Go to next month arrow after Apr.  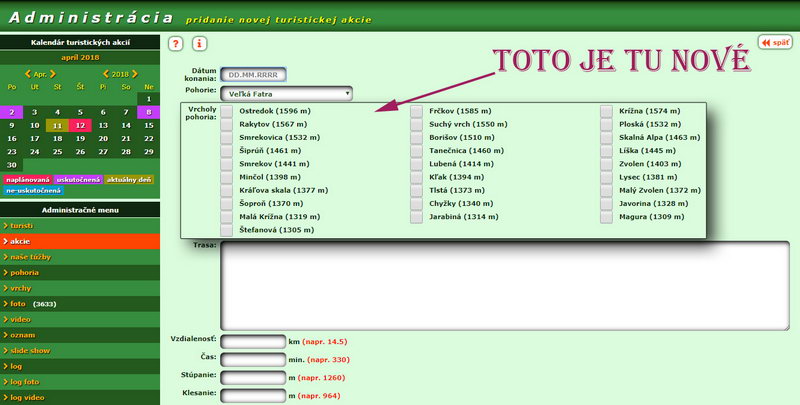pyautogui.click(x=53, y=74)
